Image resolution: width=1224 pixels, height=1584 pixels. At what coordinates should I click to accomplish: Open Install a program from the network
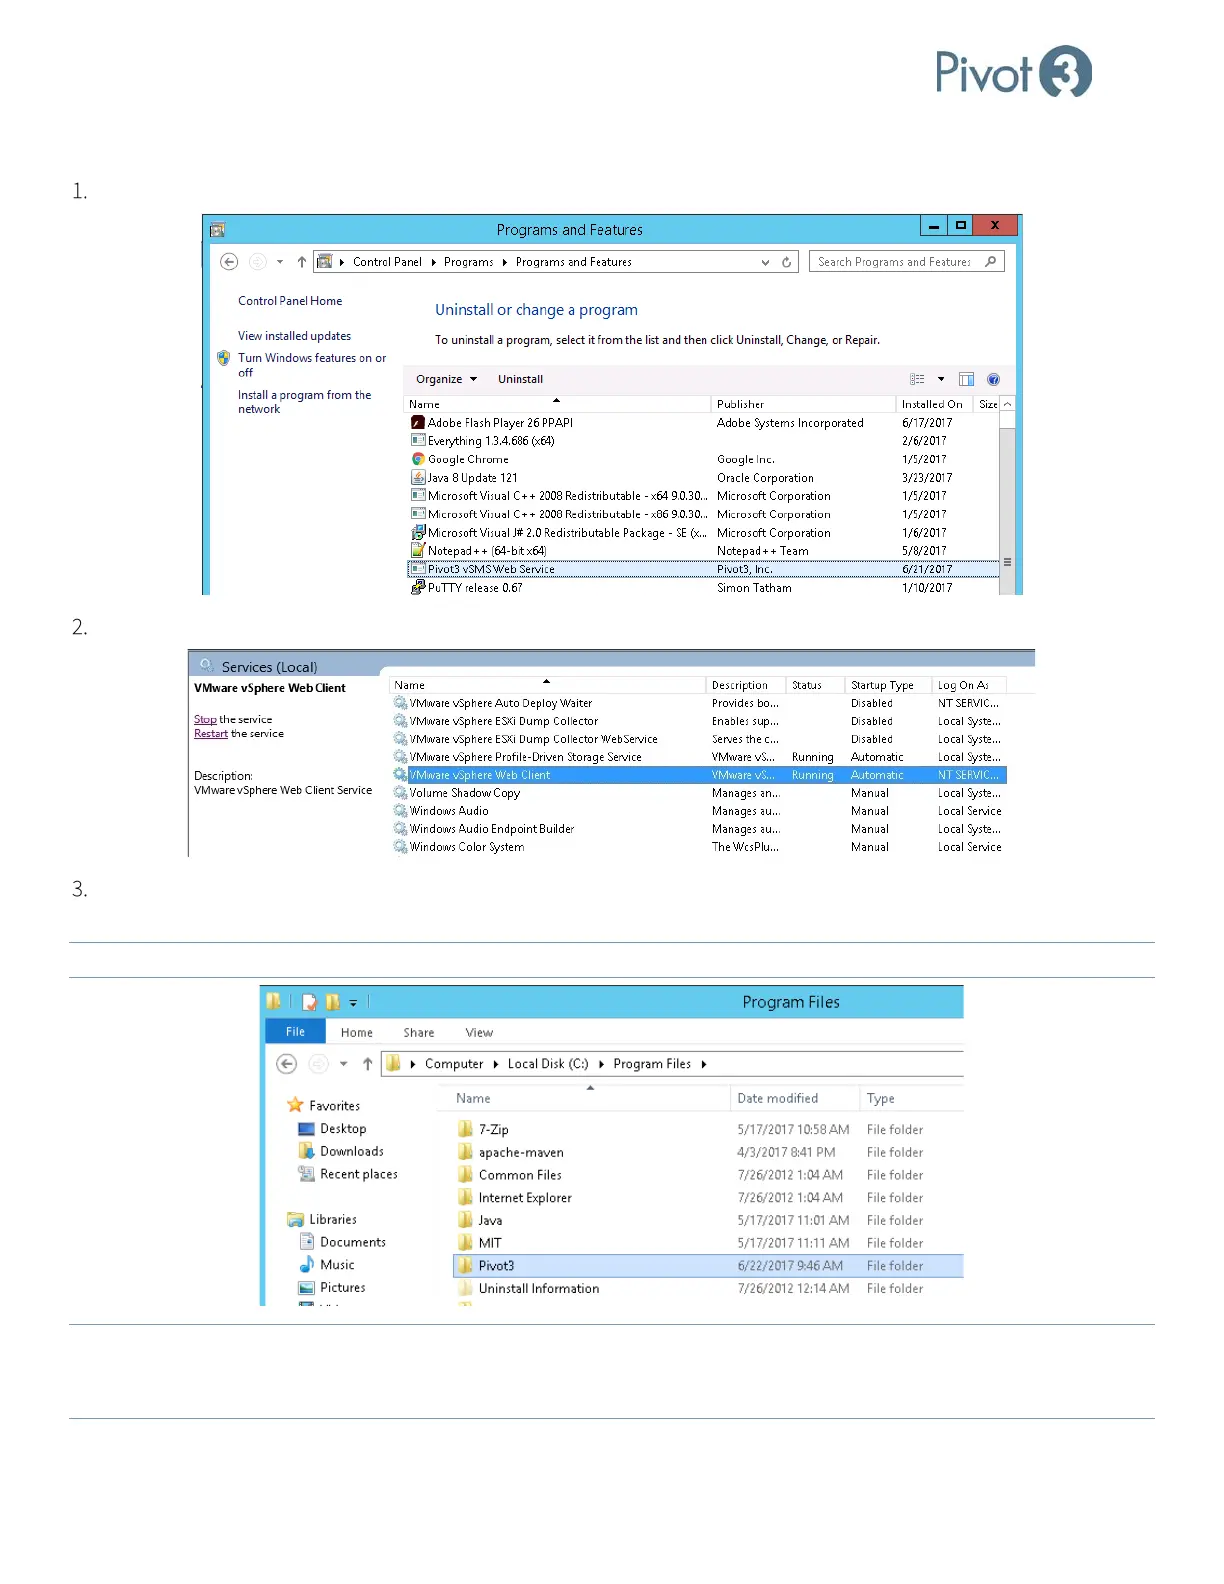click(304, 402)
